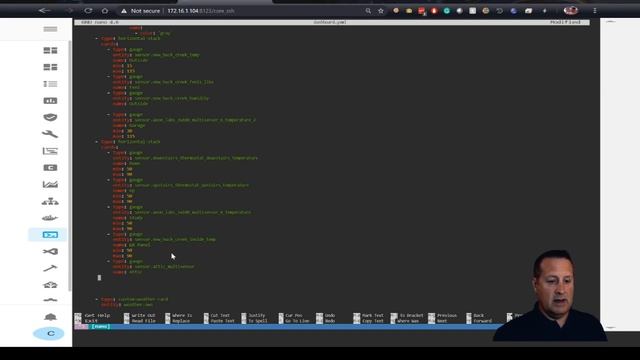Click the teal circular extension icon
The width and height of the screenshot is (640, 360).
coord(447,11)
